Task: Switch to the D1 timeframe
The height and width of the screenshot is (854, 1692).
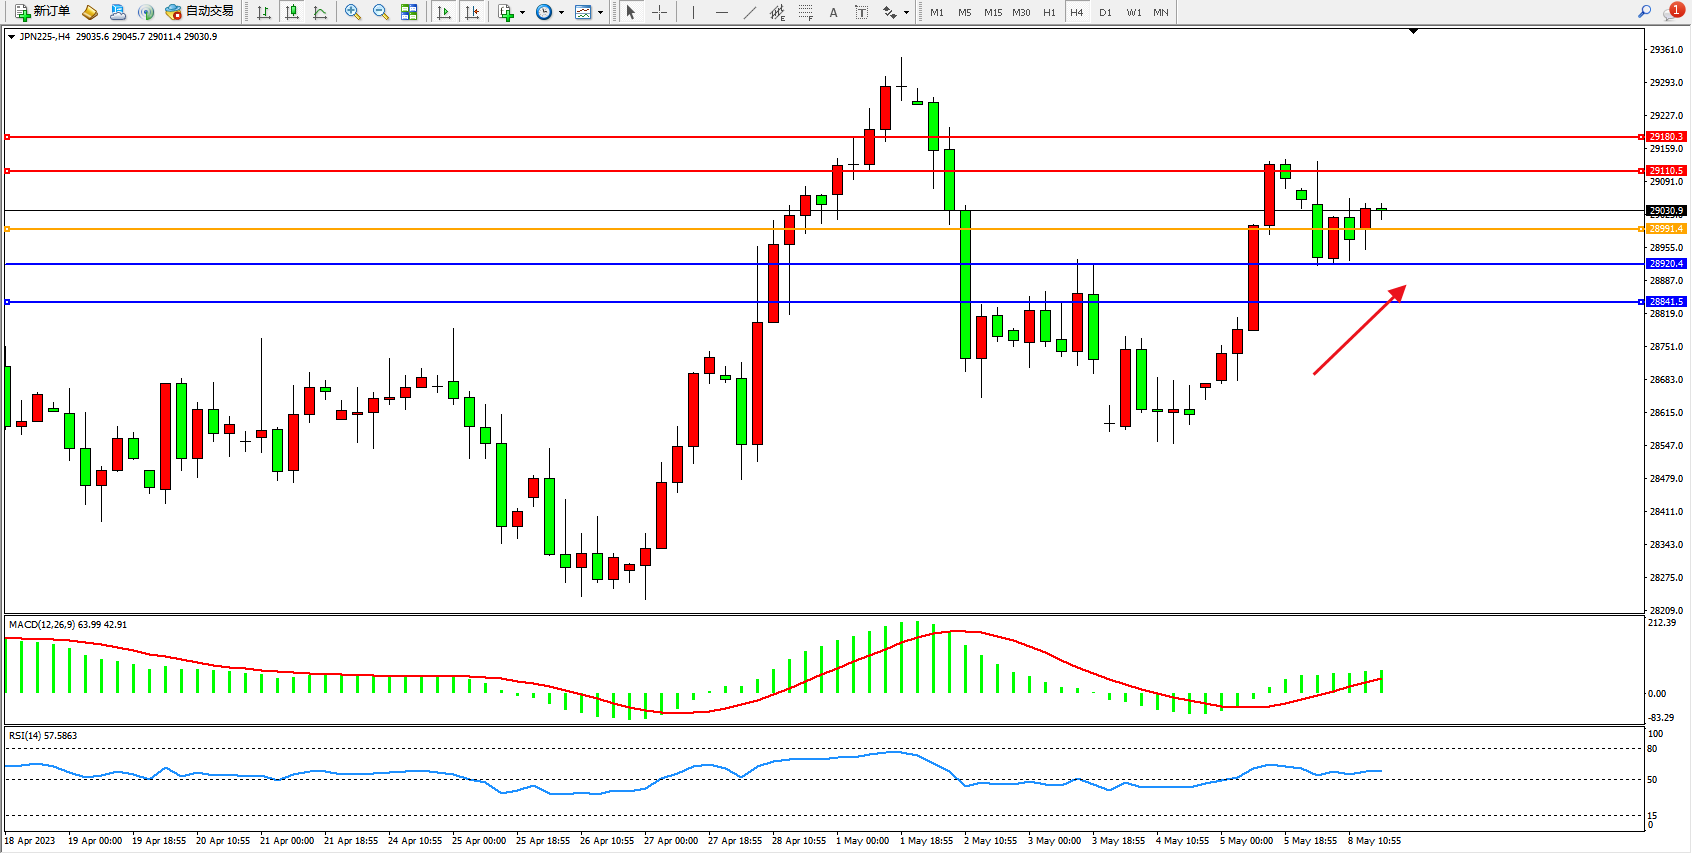Action: [x=1105, y=12]
